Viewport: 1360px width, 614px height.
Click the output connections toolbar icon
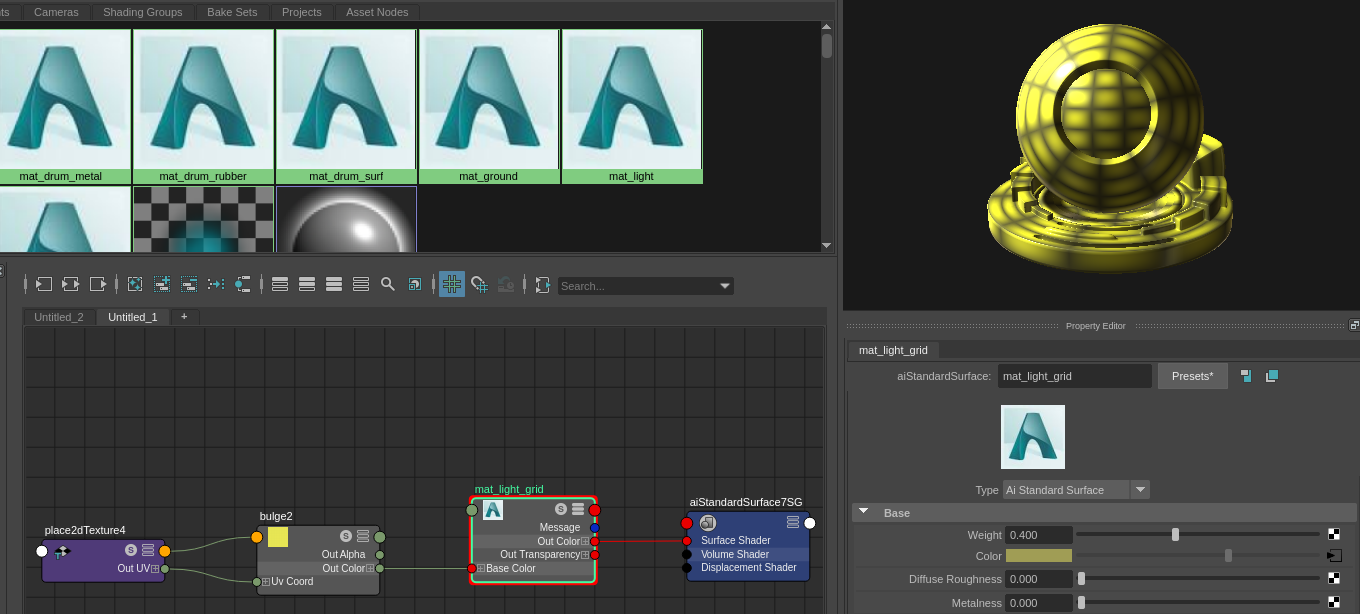pos(98,285)
